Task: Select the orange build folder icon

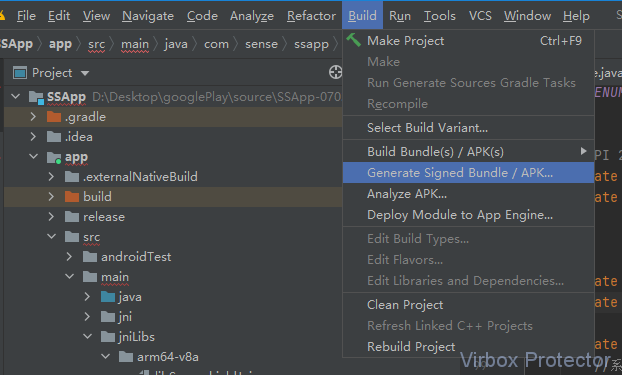Action: (x=72, y=196)
